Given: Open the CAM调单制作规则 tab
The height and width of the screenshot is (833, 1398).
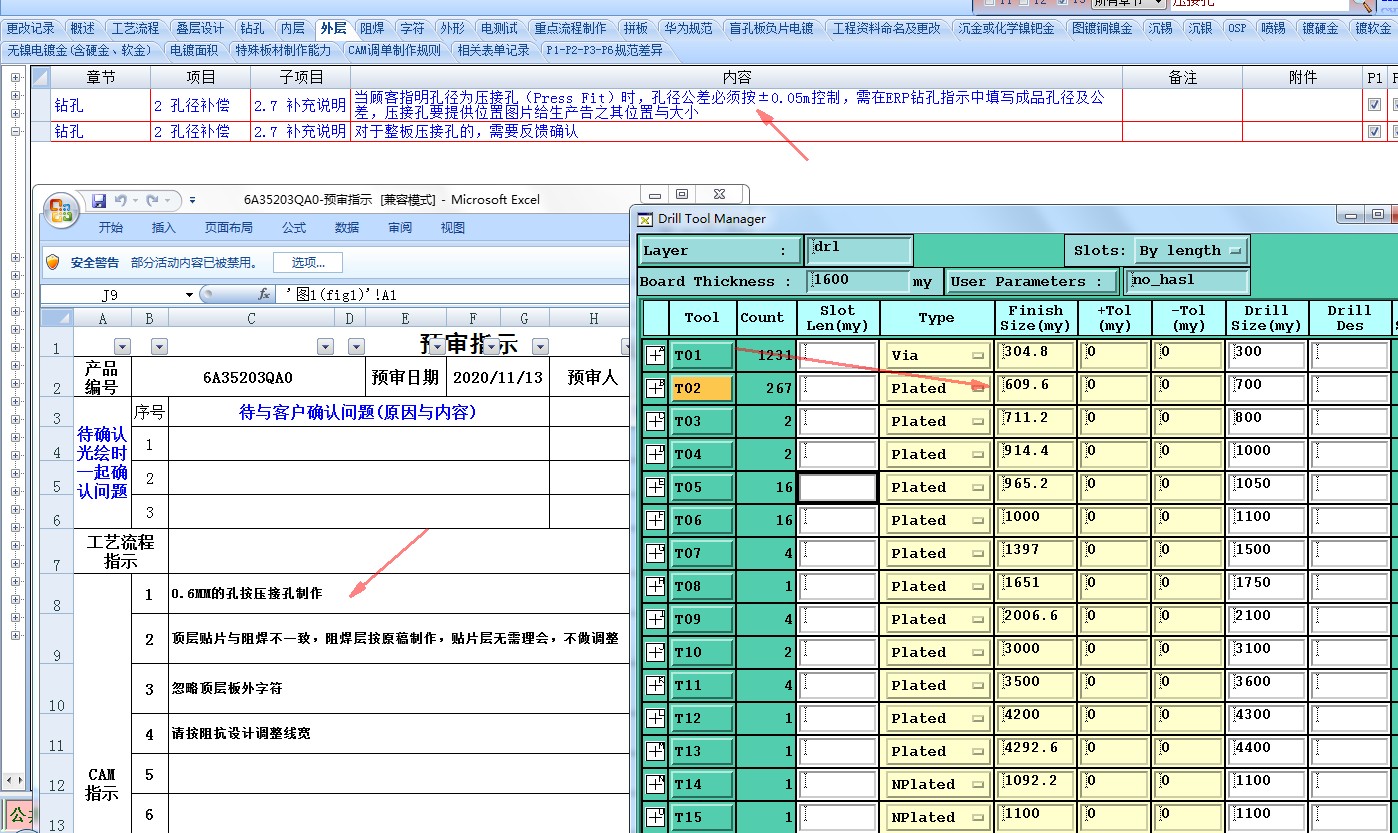Looking at the screenshot, I should 394,50.
